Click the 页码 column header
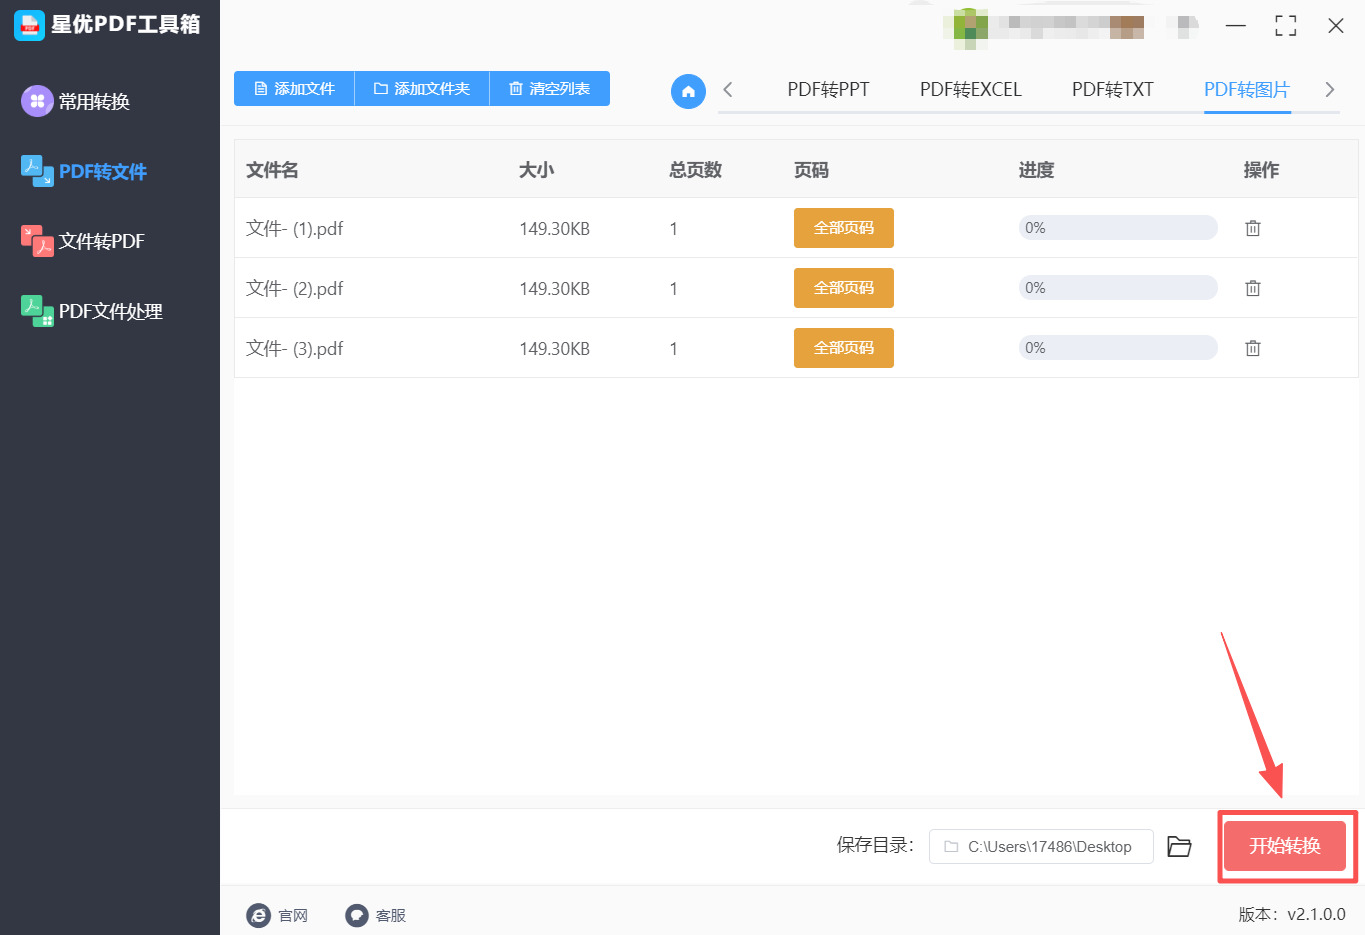This screenshot has height=935, width=1365. (811, 170)
